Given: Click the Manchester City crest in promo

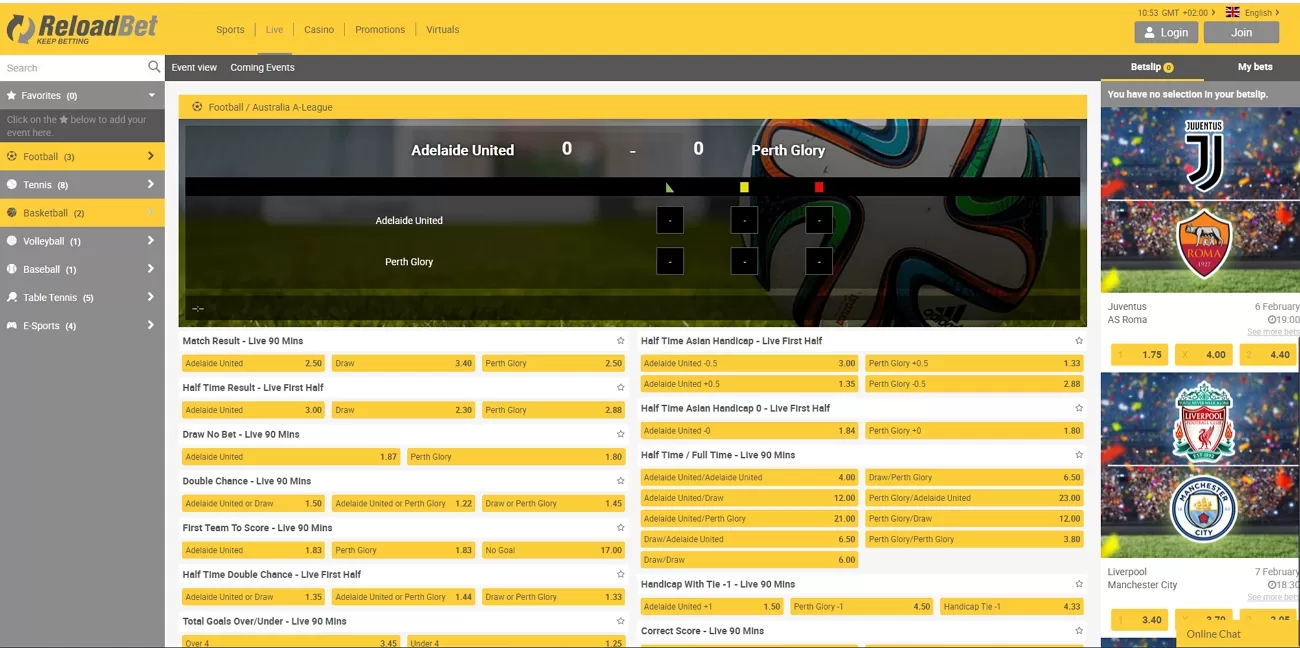Looking at the screenshot, I should 1203,511.
